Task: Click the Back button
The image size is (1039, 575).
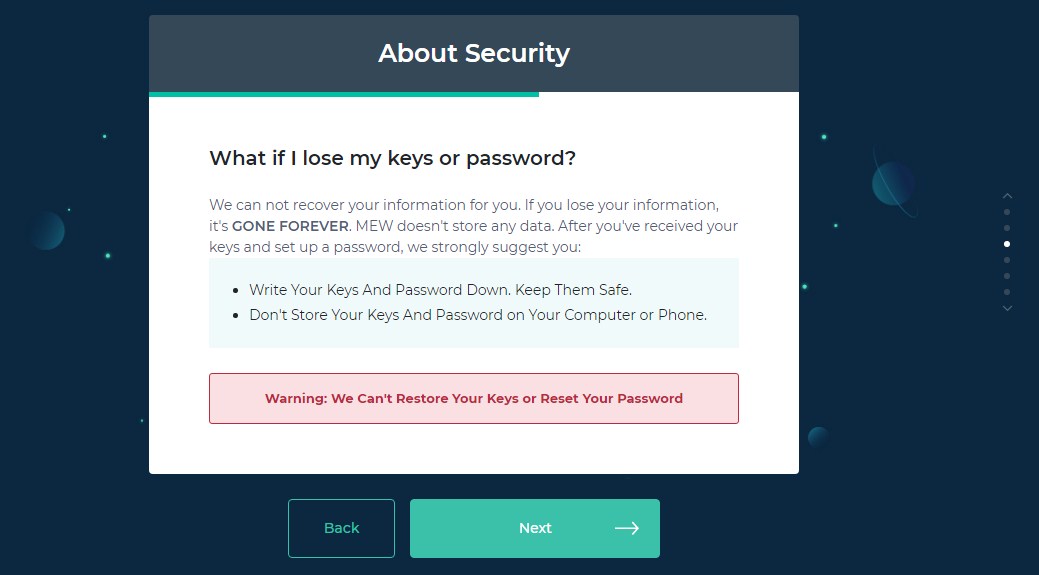Action: (341, 528)
